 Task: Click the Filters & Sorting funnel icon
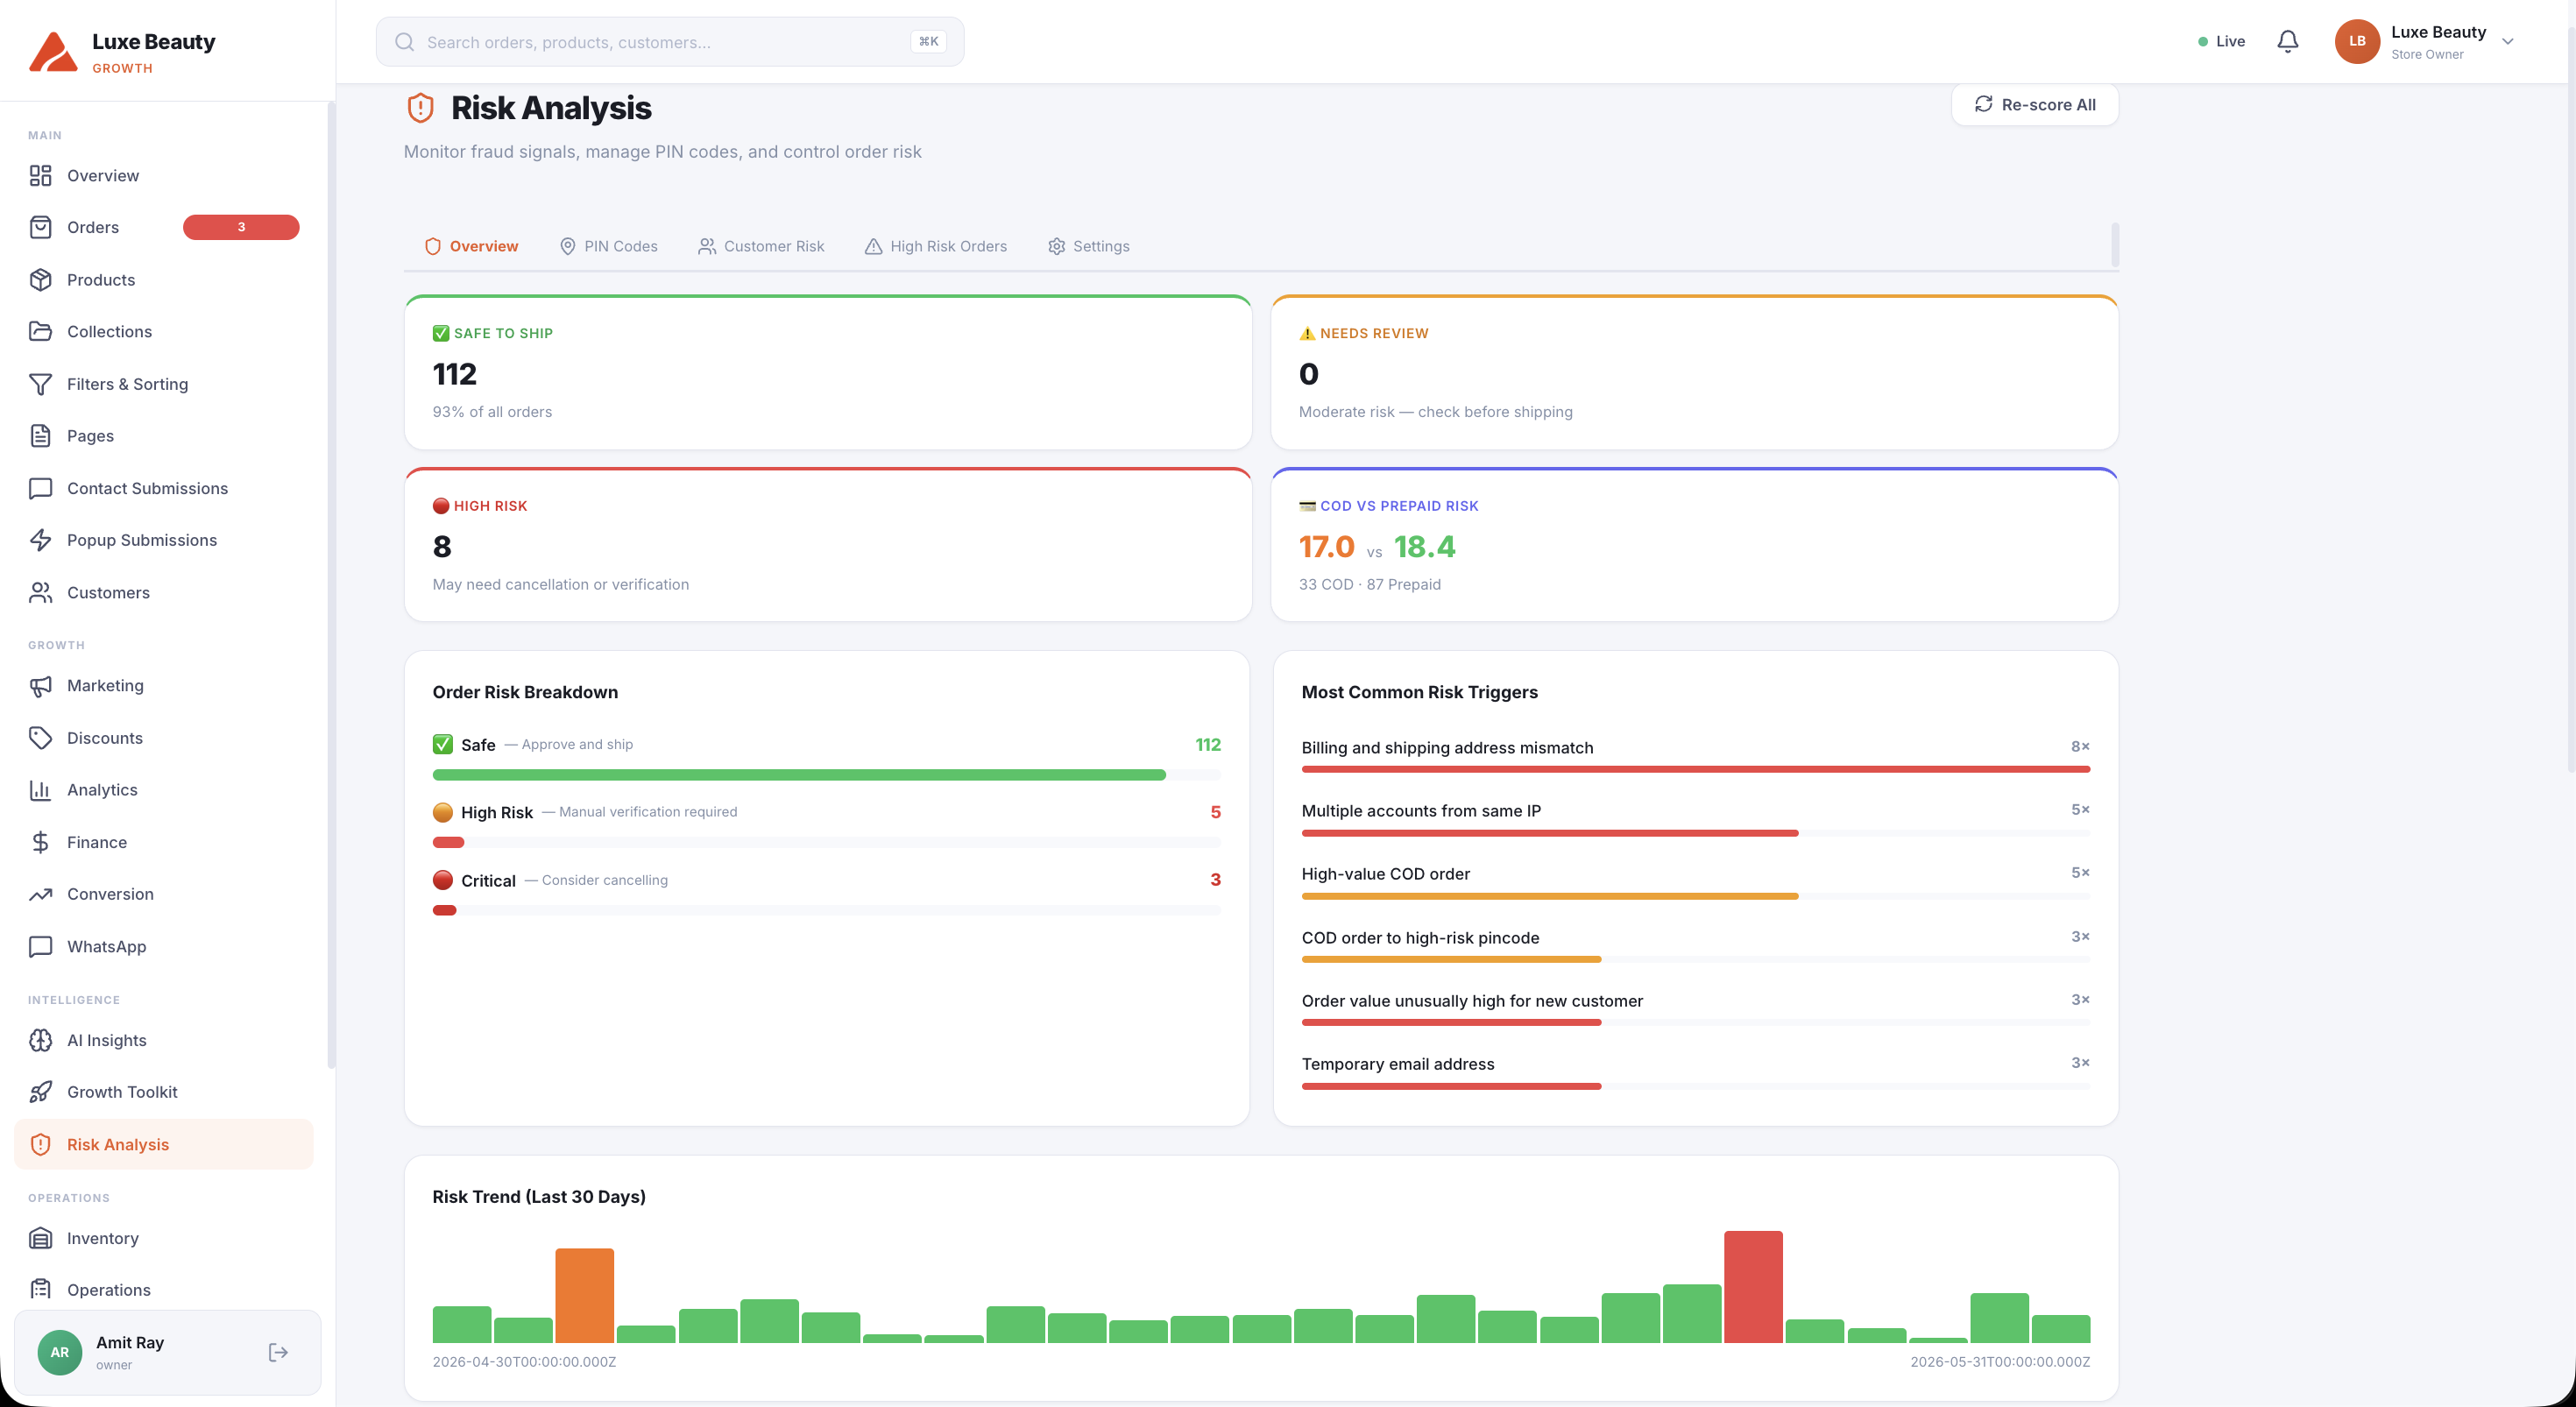pos(40,384)
